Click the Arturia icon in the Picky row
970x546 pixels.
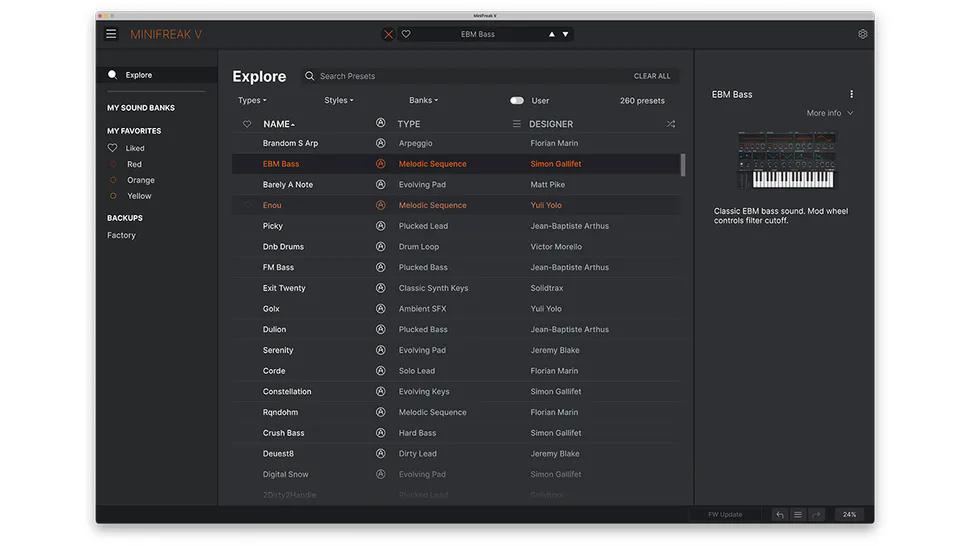tap(380, 226)
